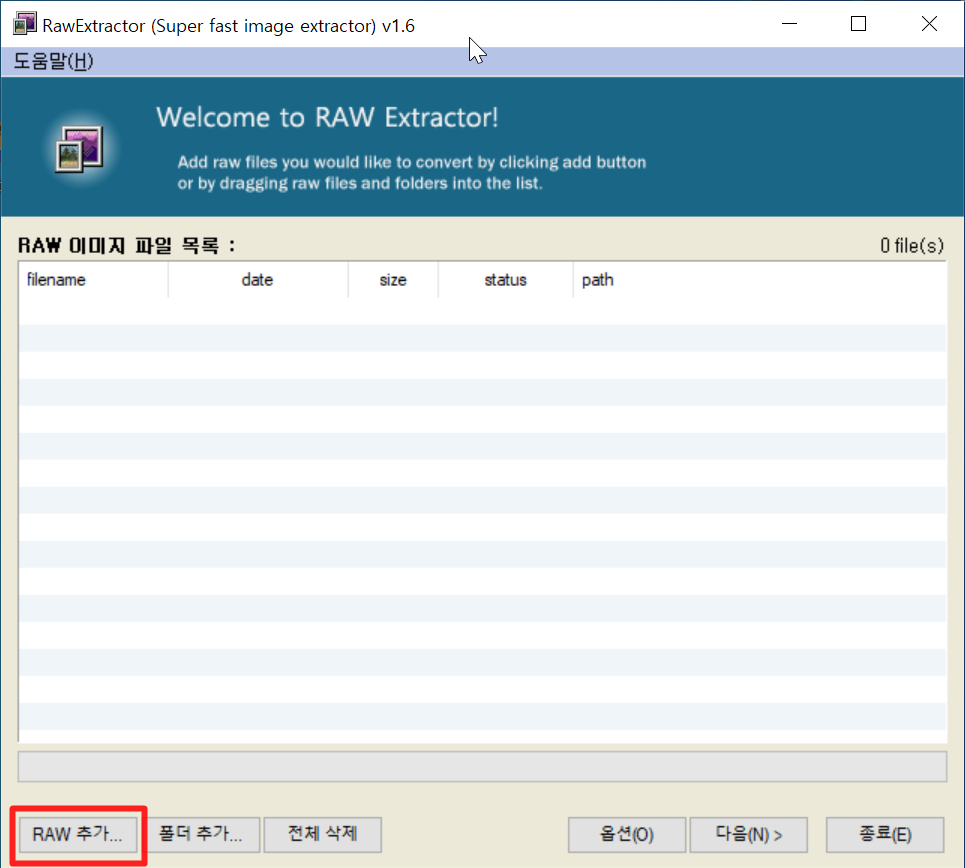Click the RAW 추가... button
965x868 pixels.
[x=78, y=834]
